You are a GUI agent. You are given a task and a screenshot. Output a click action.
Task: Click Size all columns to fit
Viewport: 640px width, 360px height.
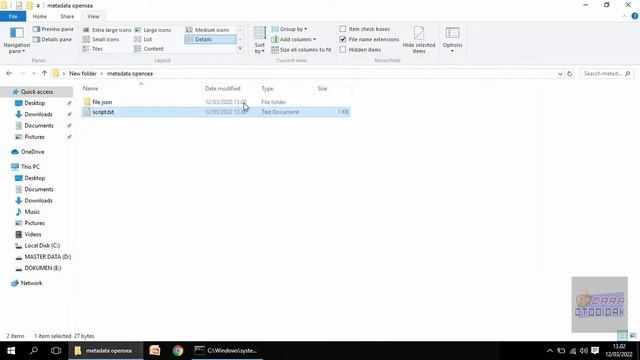[301, 49]
